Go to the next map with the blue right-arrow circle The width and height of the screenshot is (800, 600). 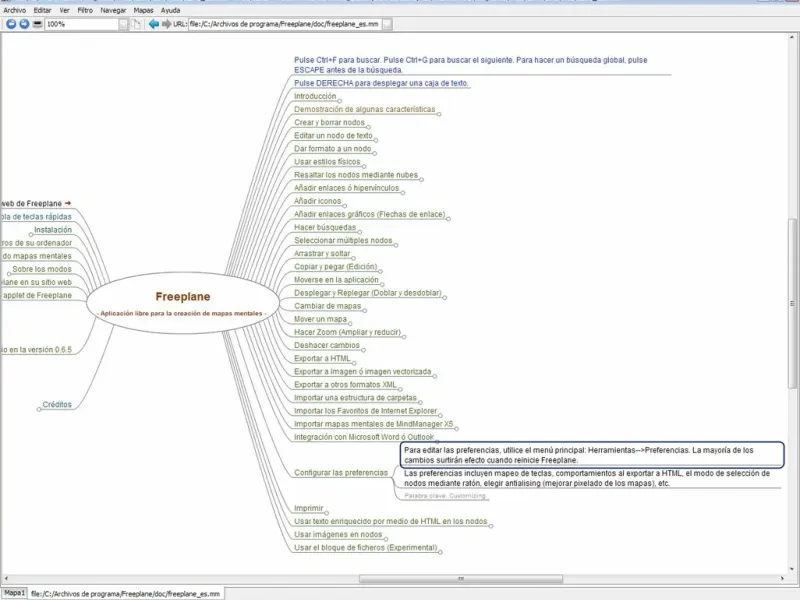24,24
